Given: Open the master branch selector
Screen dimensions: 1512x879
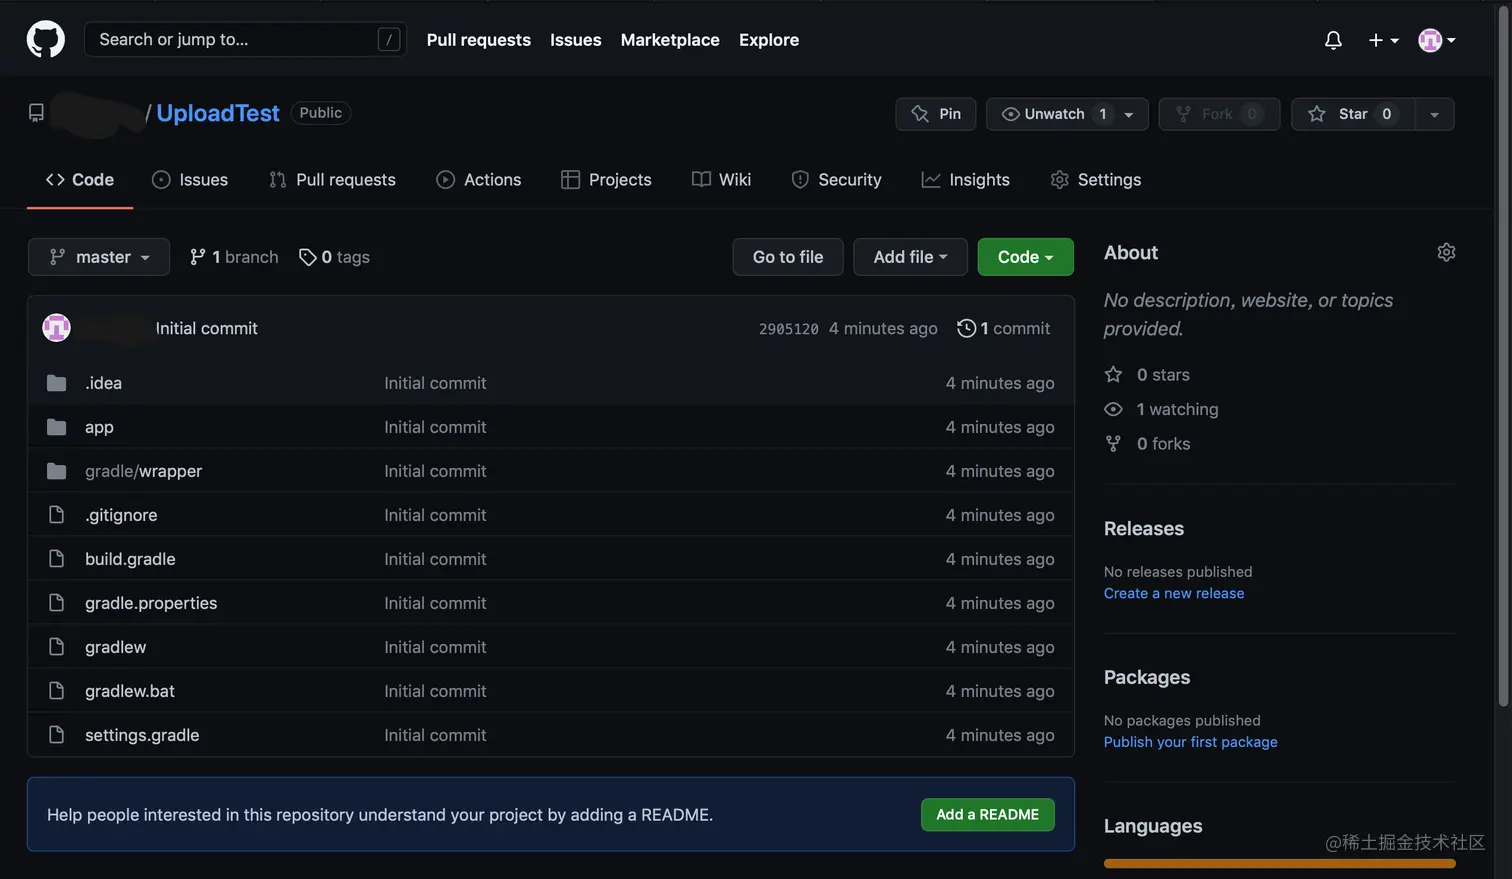Looking at the screenshot, I should [99, 257].
